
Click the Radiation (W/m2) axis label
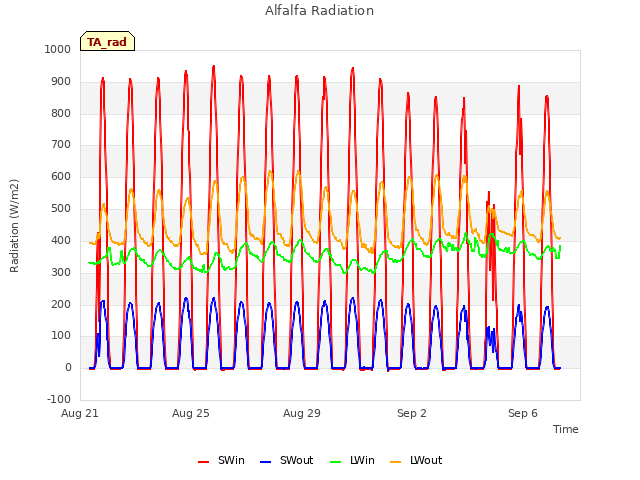pos(14,226)
